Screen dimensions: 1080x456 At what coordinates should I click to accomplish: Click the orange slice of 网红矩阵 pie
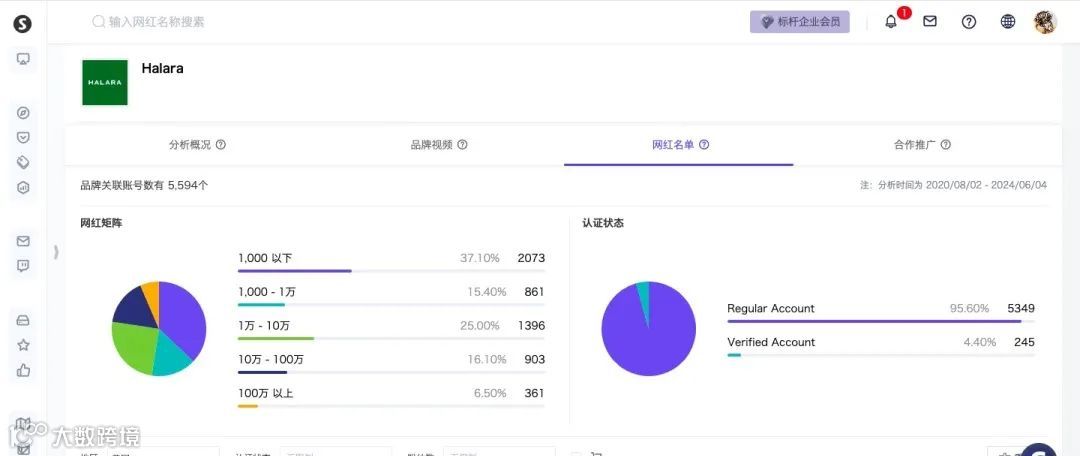[152, 296]
